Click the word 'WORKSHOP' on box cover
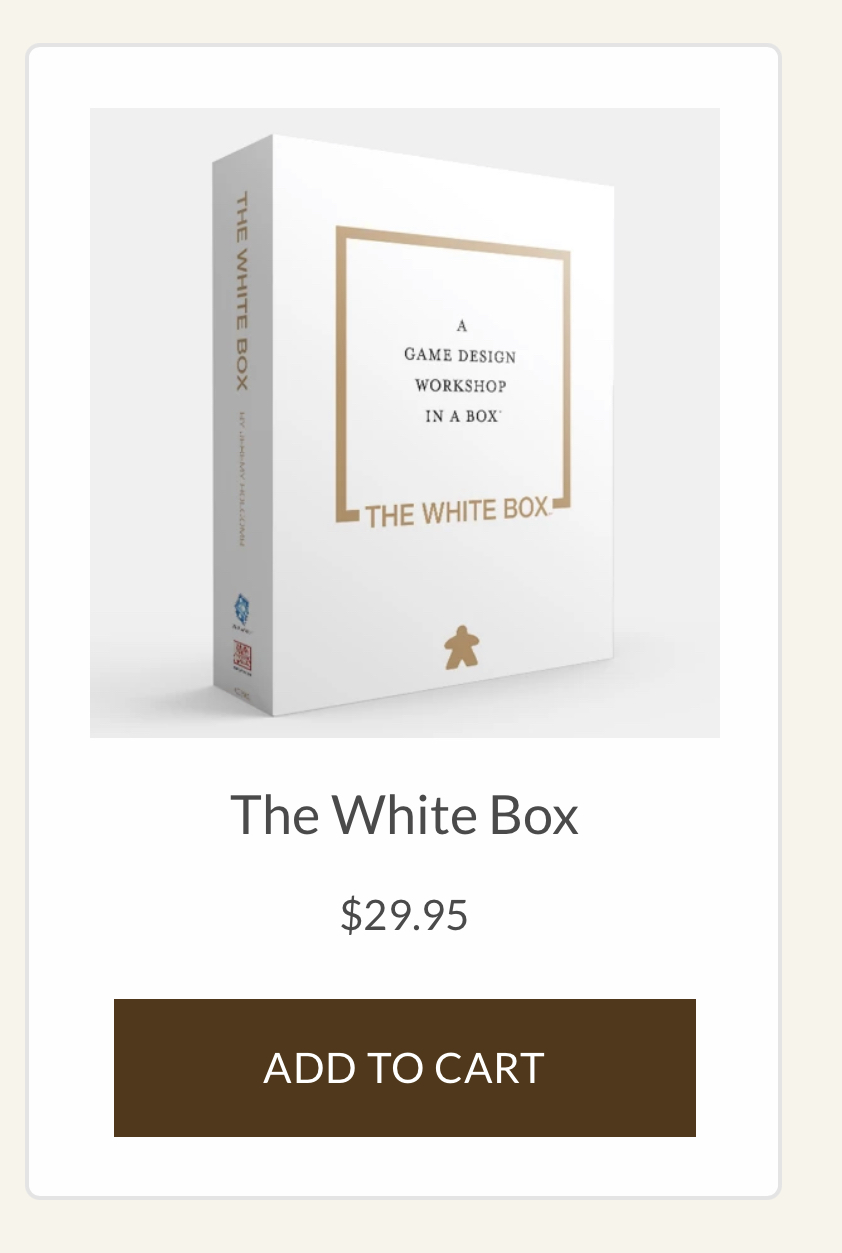 coord(460,386)
